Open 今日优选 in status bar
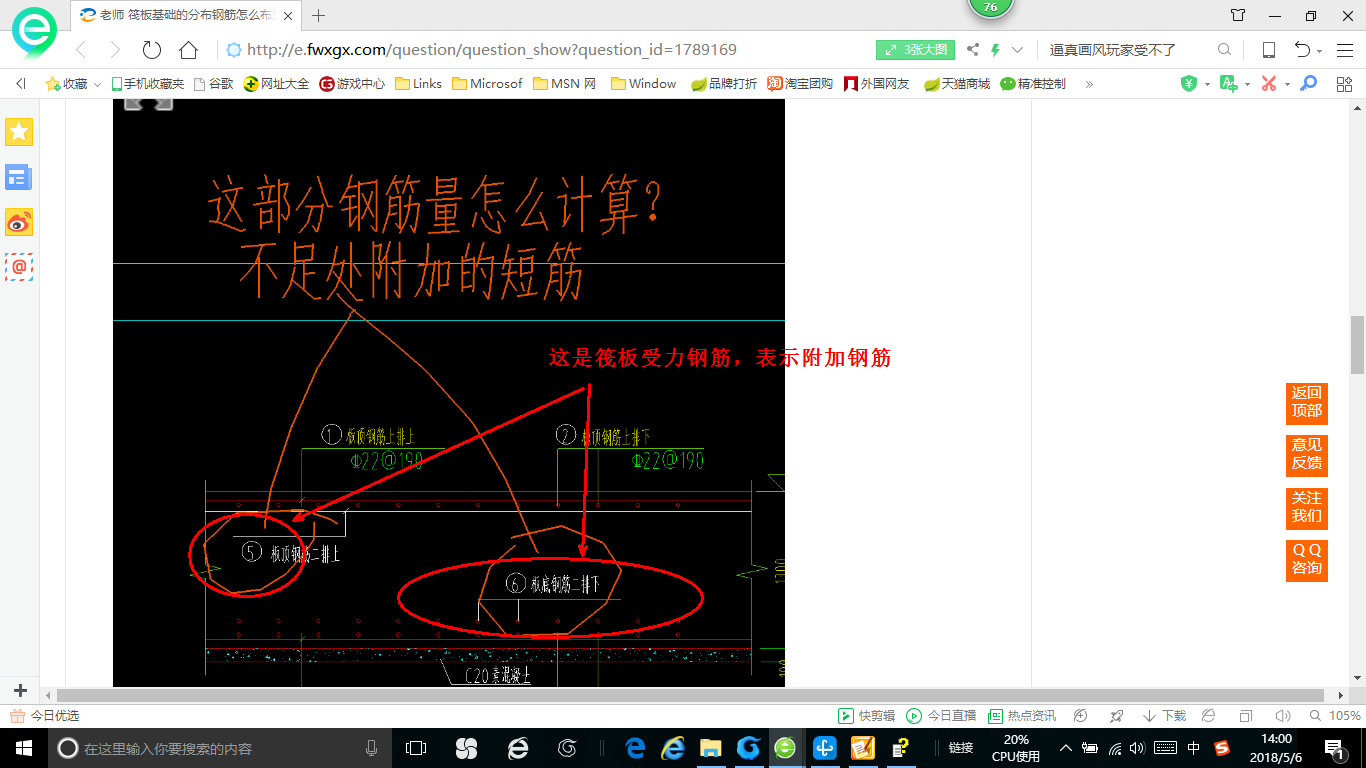 44,716
